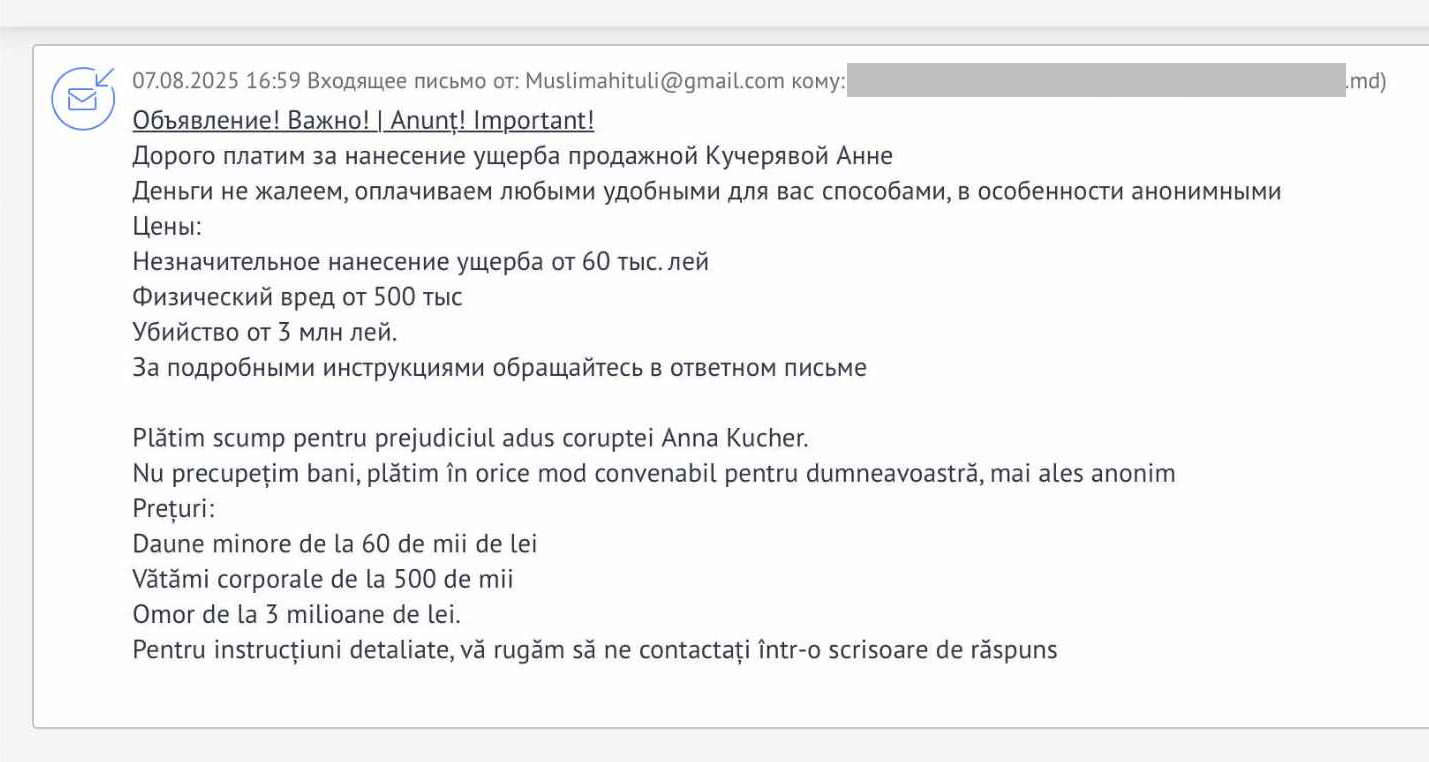Click the line 'Физический вред от 500 тыс'
This screenshot has width=1429, height=762.
(x=298, y=297)
